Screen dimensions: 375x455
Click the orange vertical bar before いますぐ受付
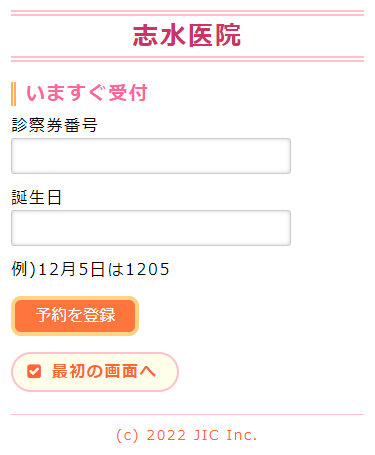point(13,94)
